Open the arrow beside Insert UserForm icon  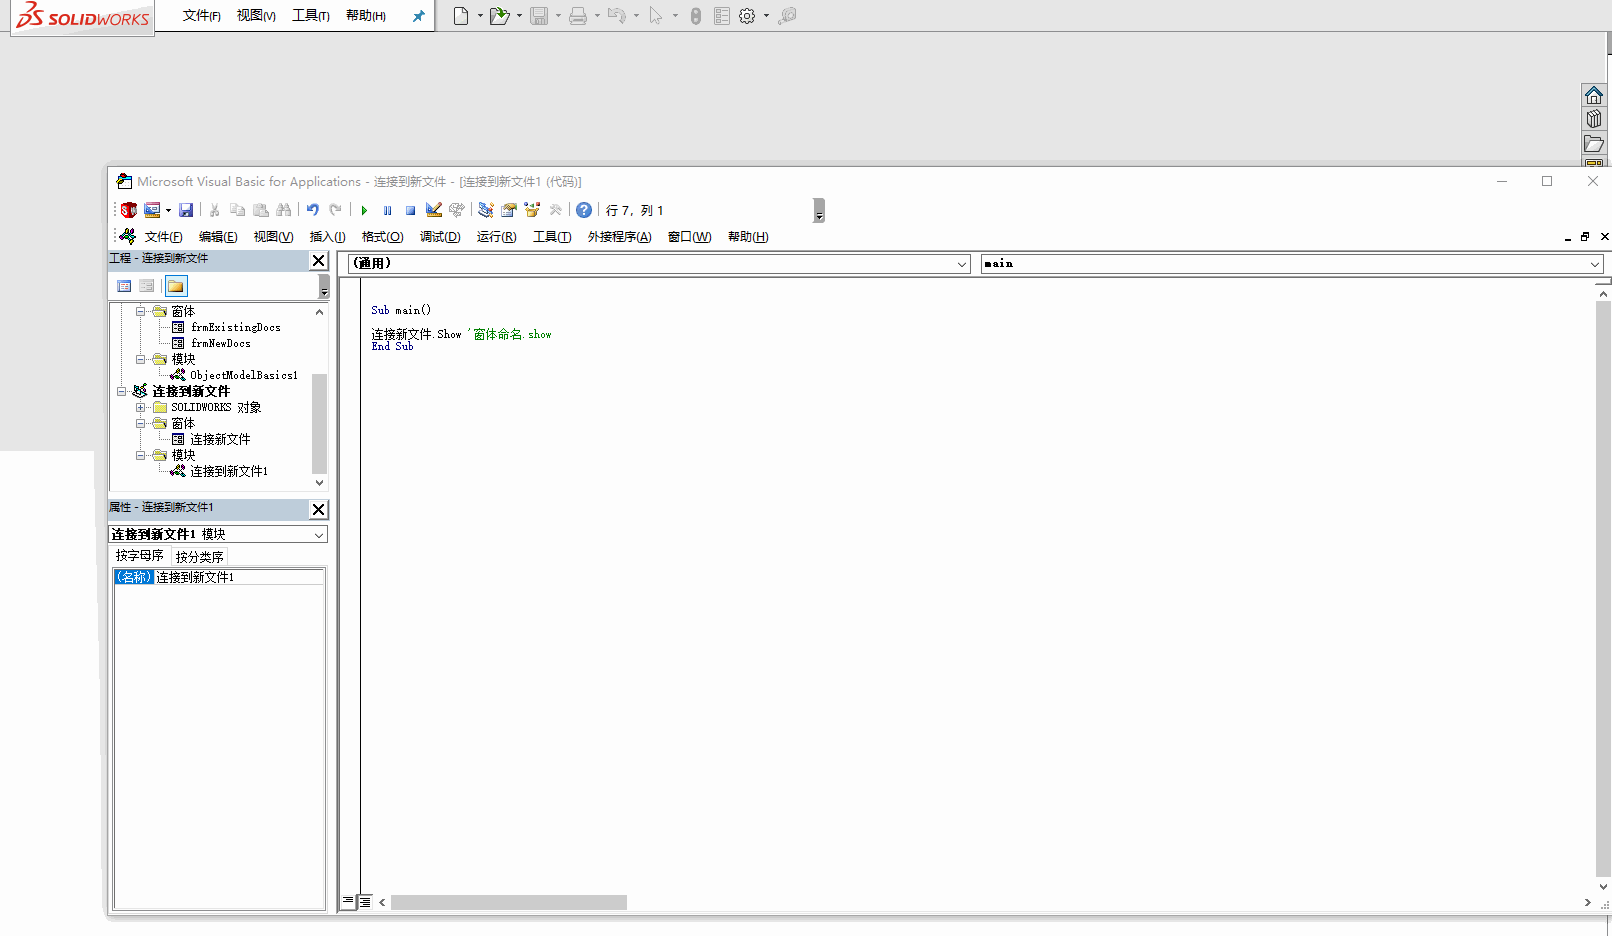pos(168,210)
